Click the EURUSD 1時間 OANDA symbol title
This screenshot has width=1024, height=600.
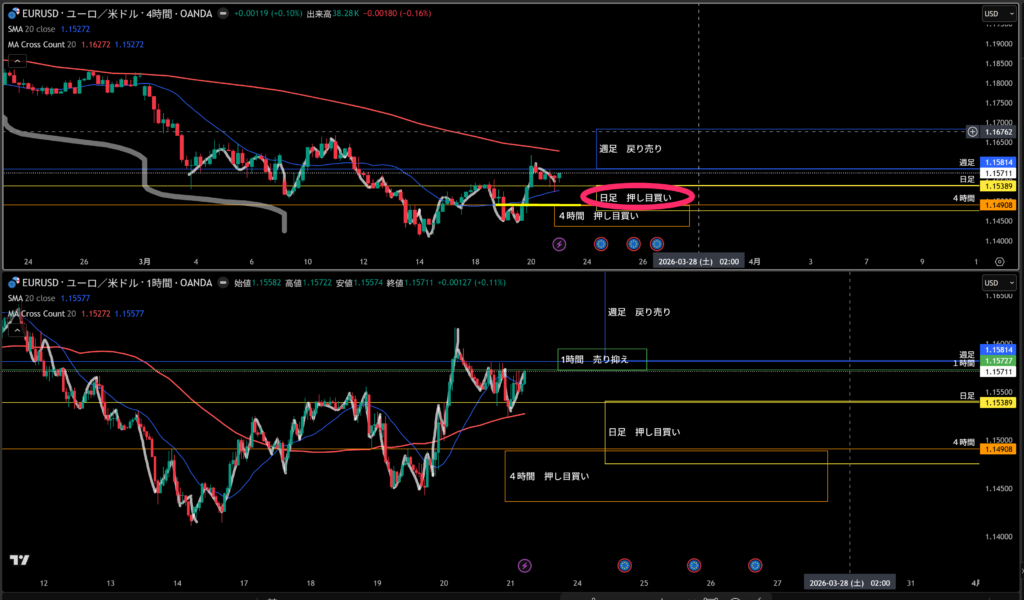point(115,283)
